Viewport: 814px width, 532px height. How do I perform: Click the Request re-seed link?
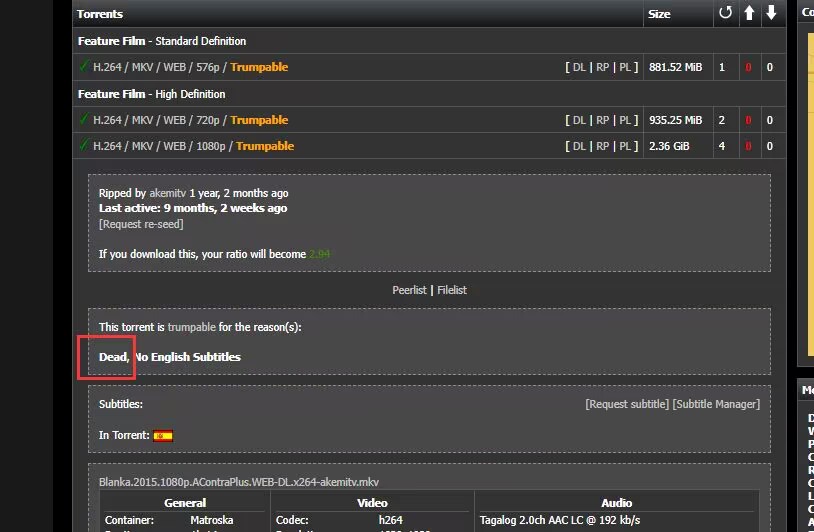(x=141, y=224)
